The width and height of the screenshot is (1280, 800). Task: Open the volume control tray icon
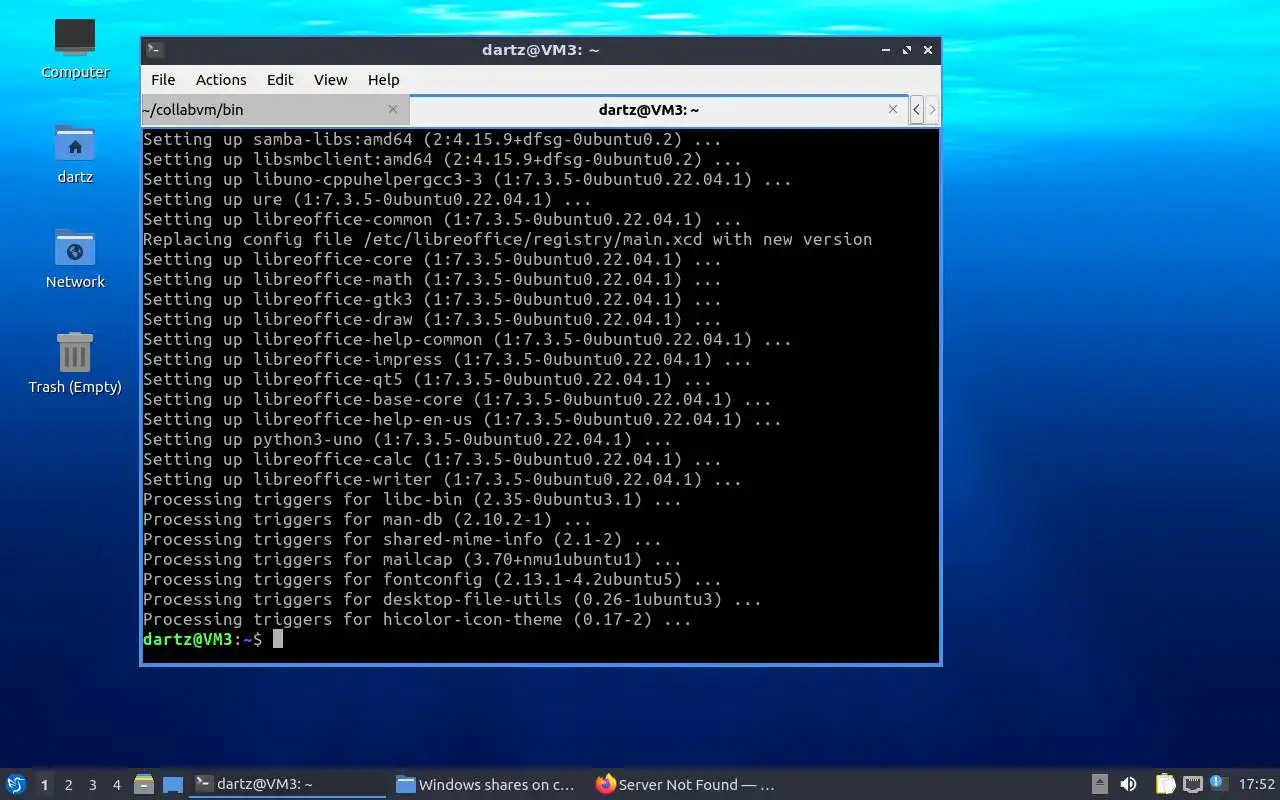coord(1128,785)
